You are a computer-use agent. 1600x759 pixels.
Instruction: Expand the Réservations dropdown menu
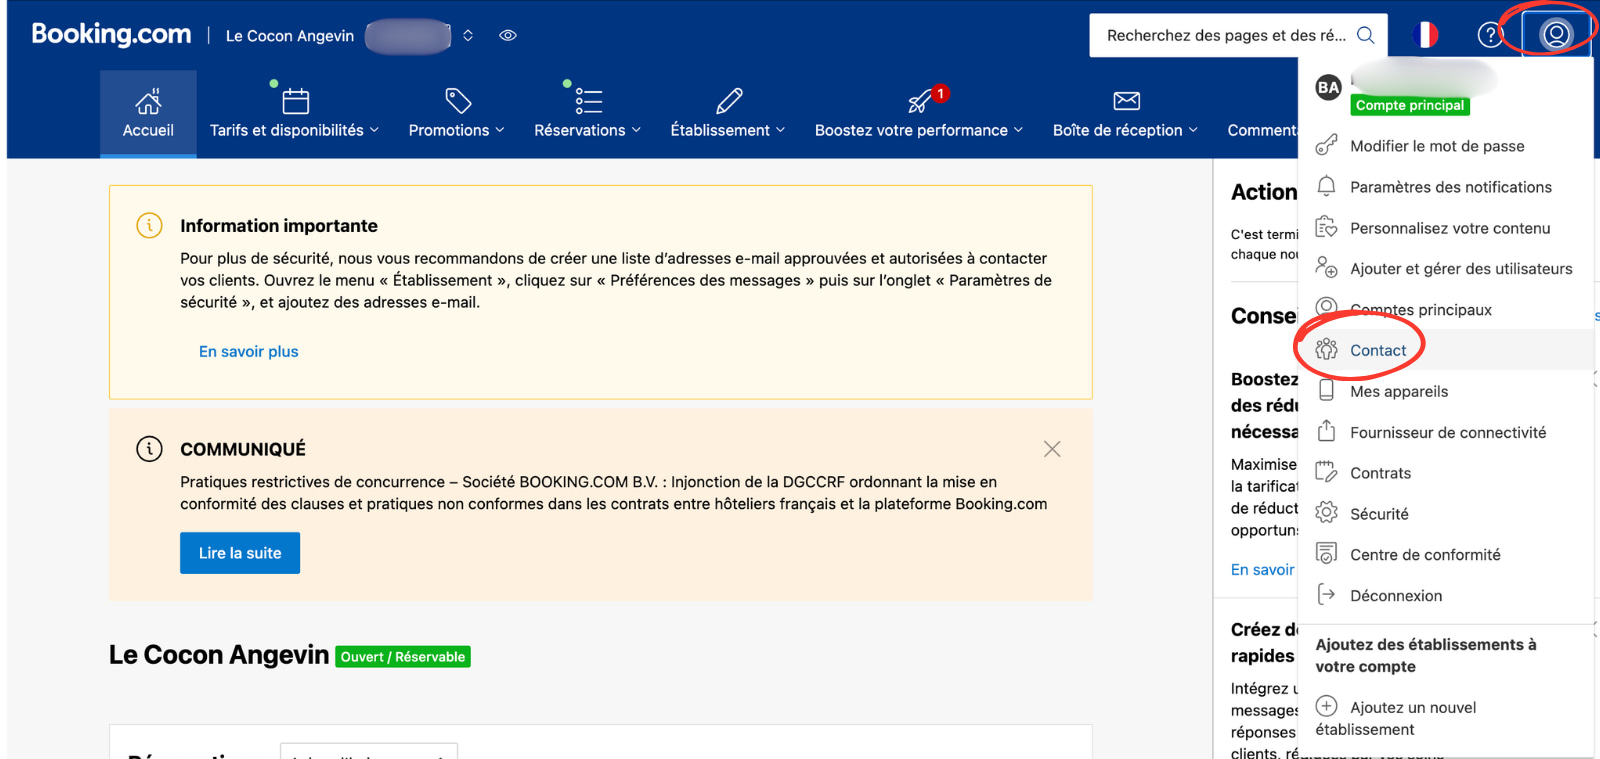[x=636, y=130]
